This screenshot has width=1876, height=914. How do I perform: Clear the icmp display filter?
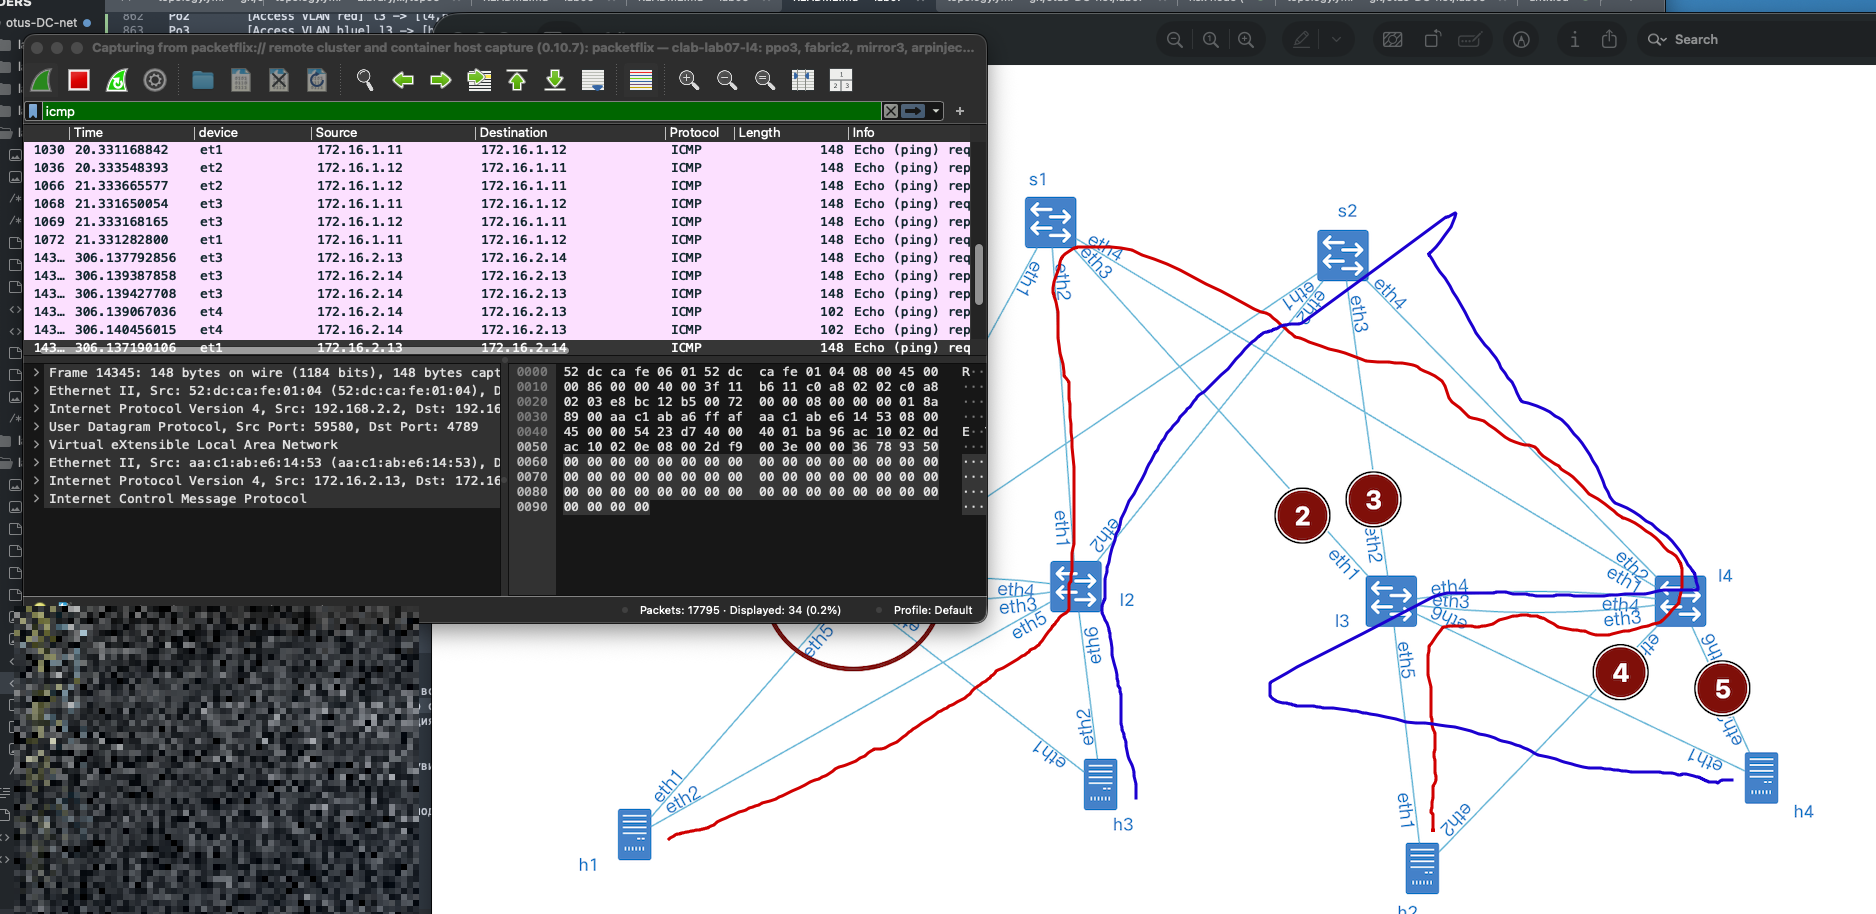click(x=890, y=111)
